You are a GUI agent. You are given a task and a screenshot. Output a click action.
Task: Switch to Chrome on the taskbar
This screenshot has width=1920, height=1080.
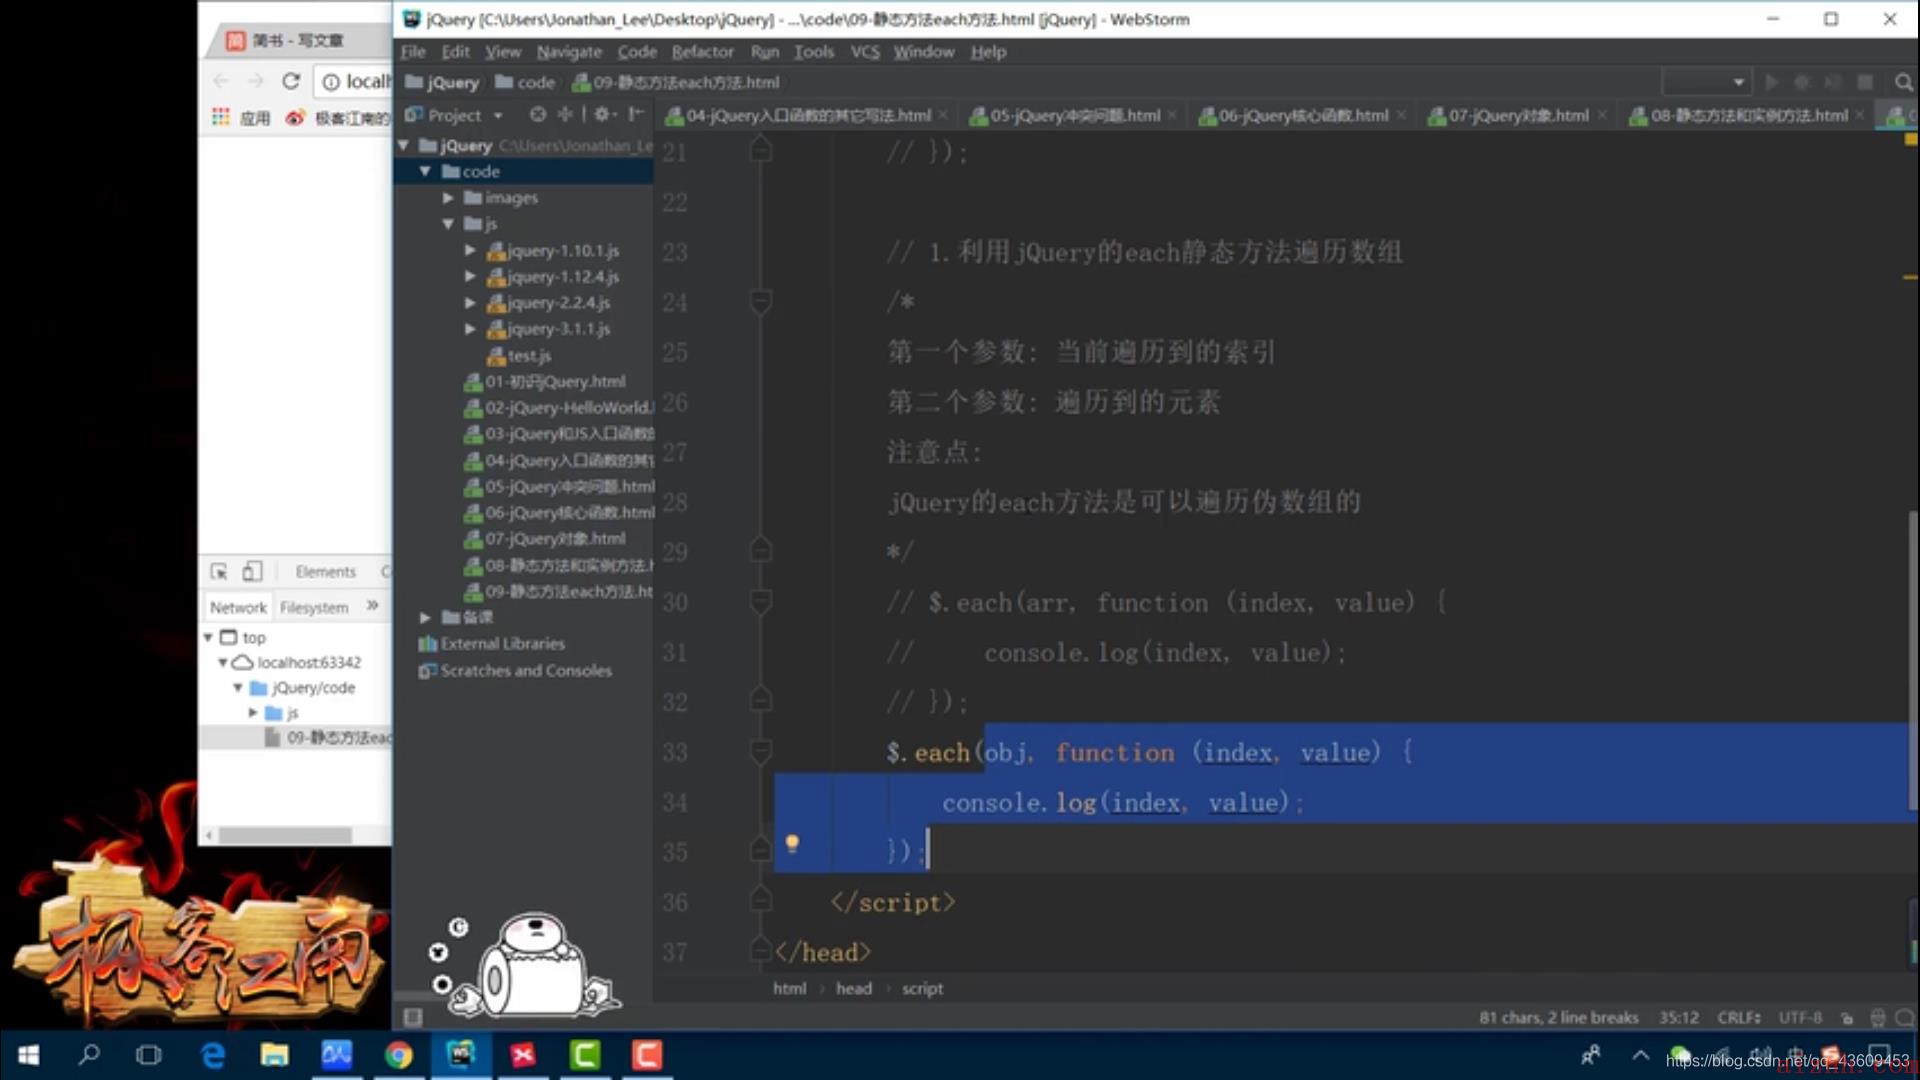398,1055
